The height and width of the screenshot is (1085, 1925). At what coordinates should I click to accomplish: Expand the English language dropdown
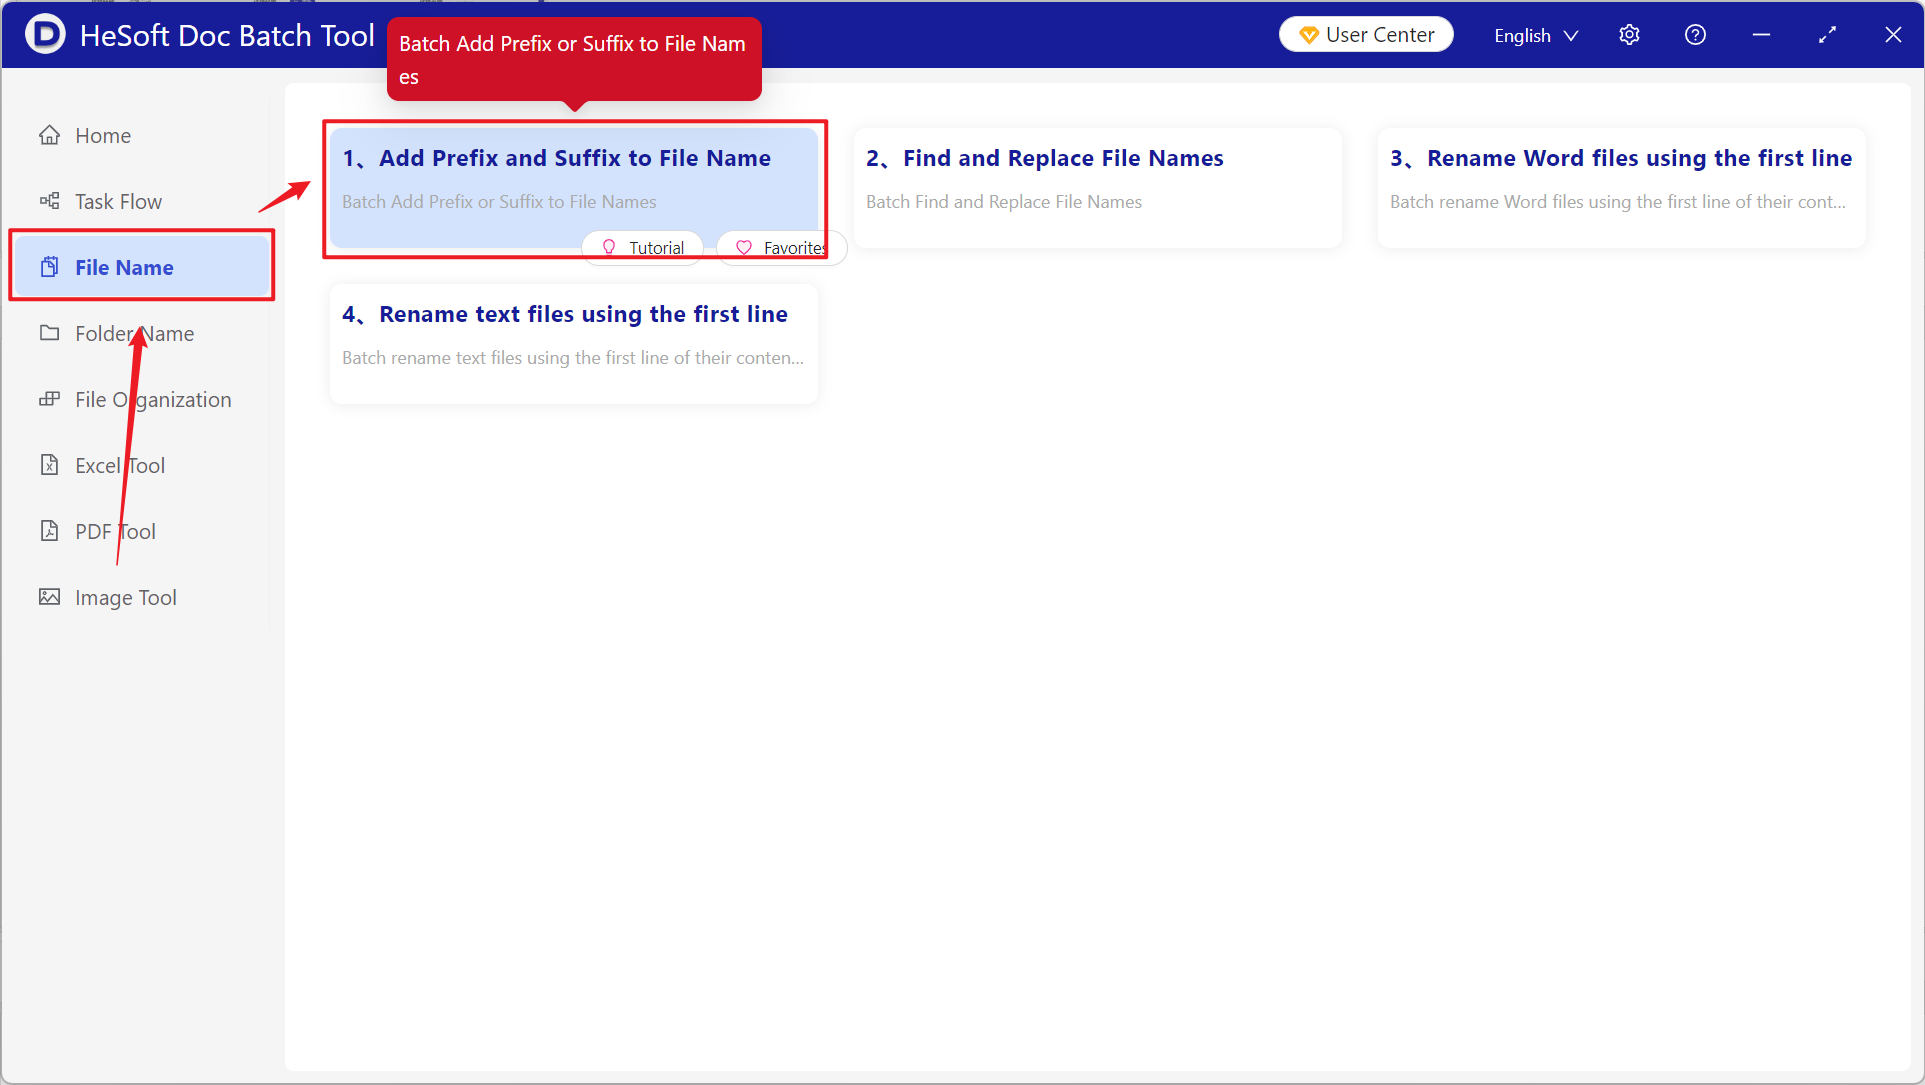(x=1536, y=35)
